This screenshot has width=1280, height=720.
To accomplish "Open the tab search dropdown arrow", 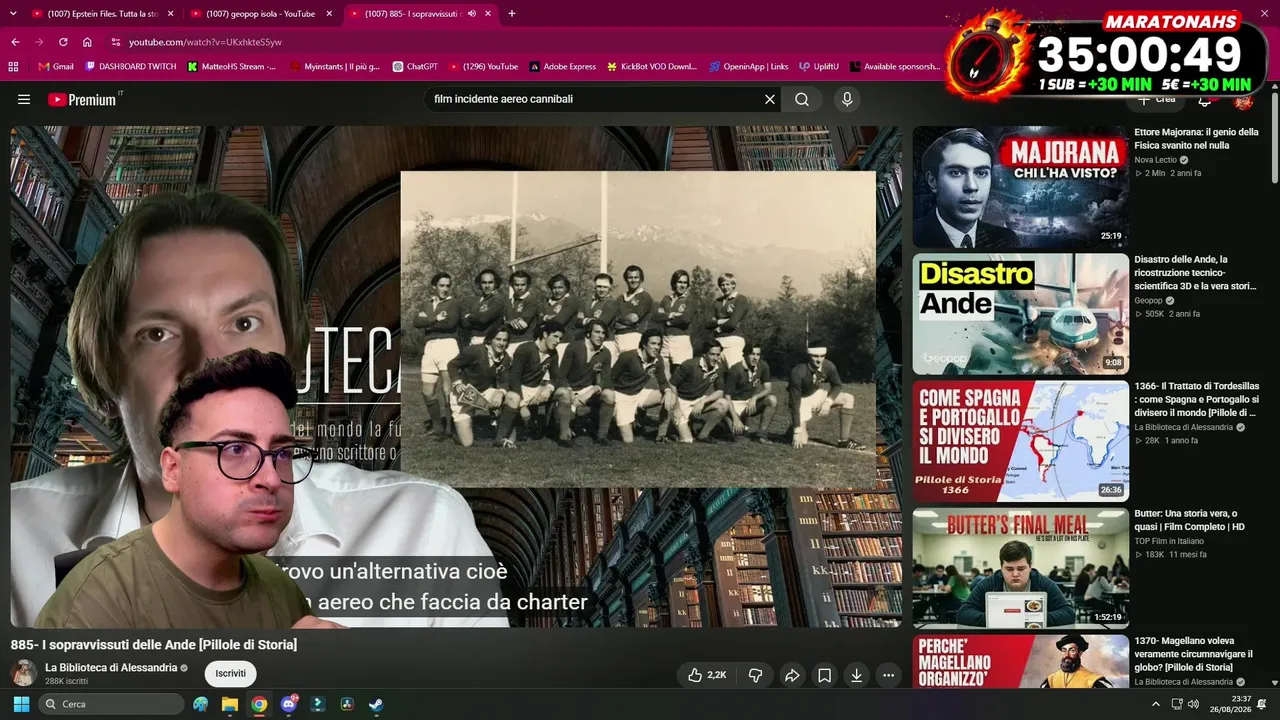I will (x=13, y=14).
